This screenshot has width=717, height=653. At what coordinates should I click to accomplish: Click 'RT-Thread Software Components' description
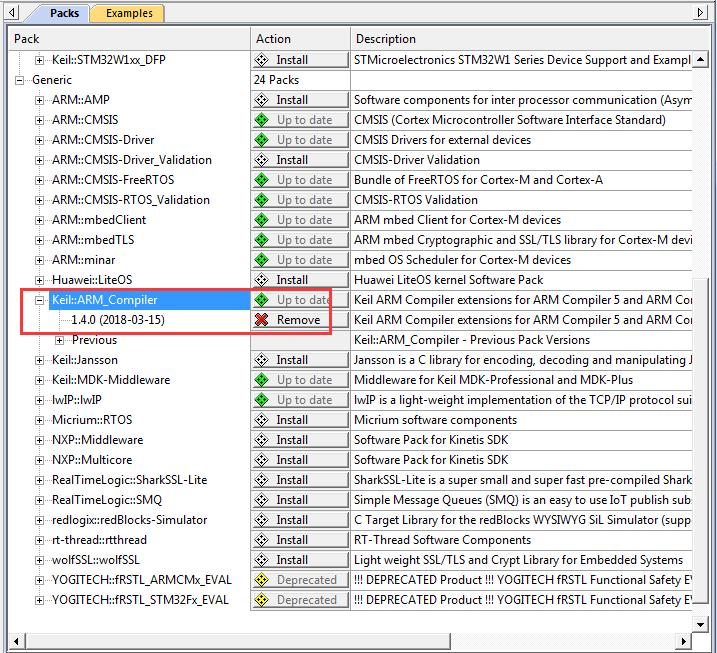(x=442, y=540)
